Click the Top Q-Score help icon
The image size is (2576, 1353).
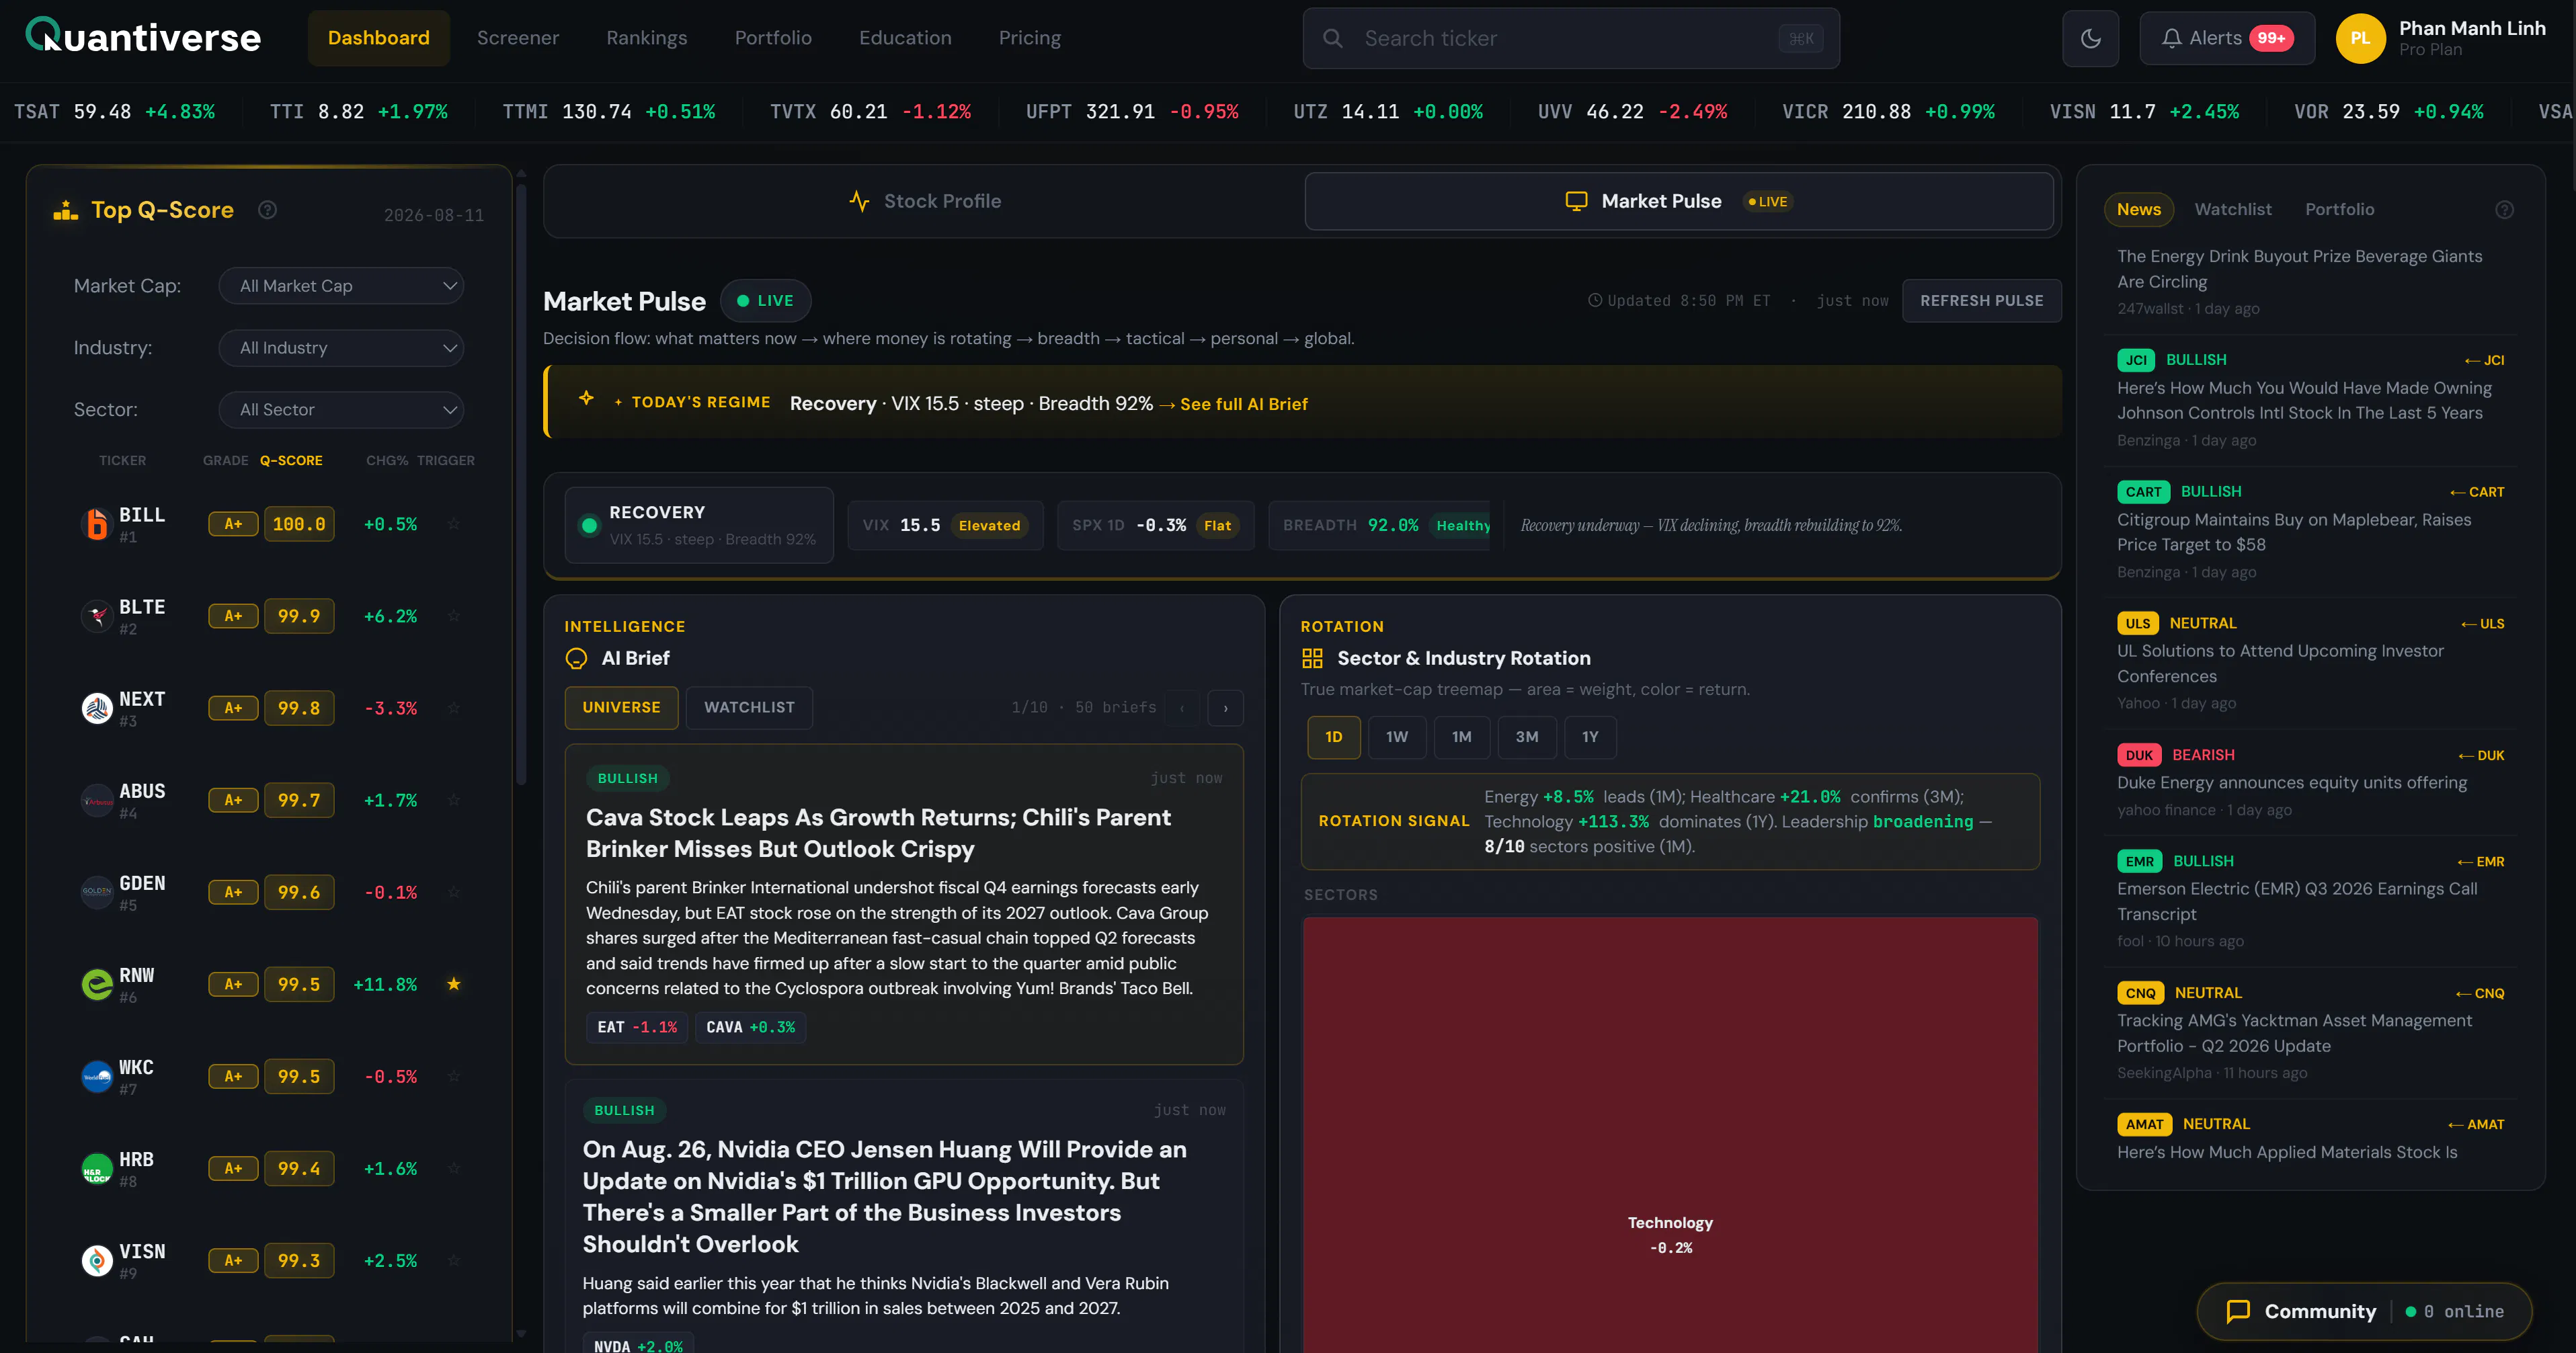pyautogui.click(x=267, y=210)
